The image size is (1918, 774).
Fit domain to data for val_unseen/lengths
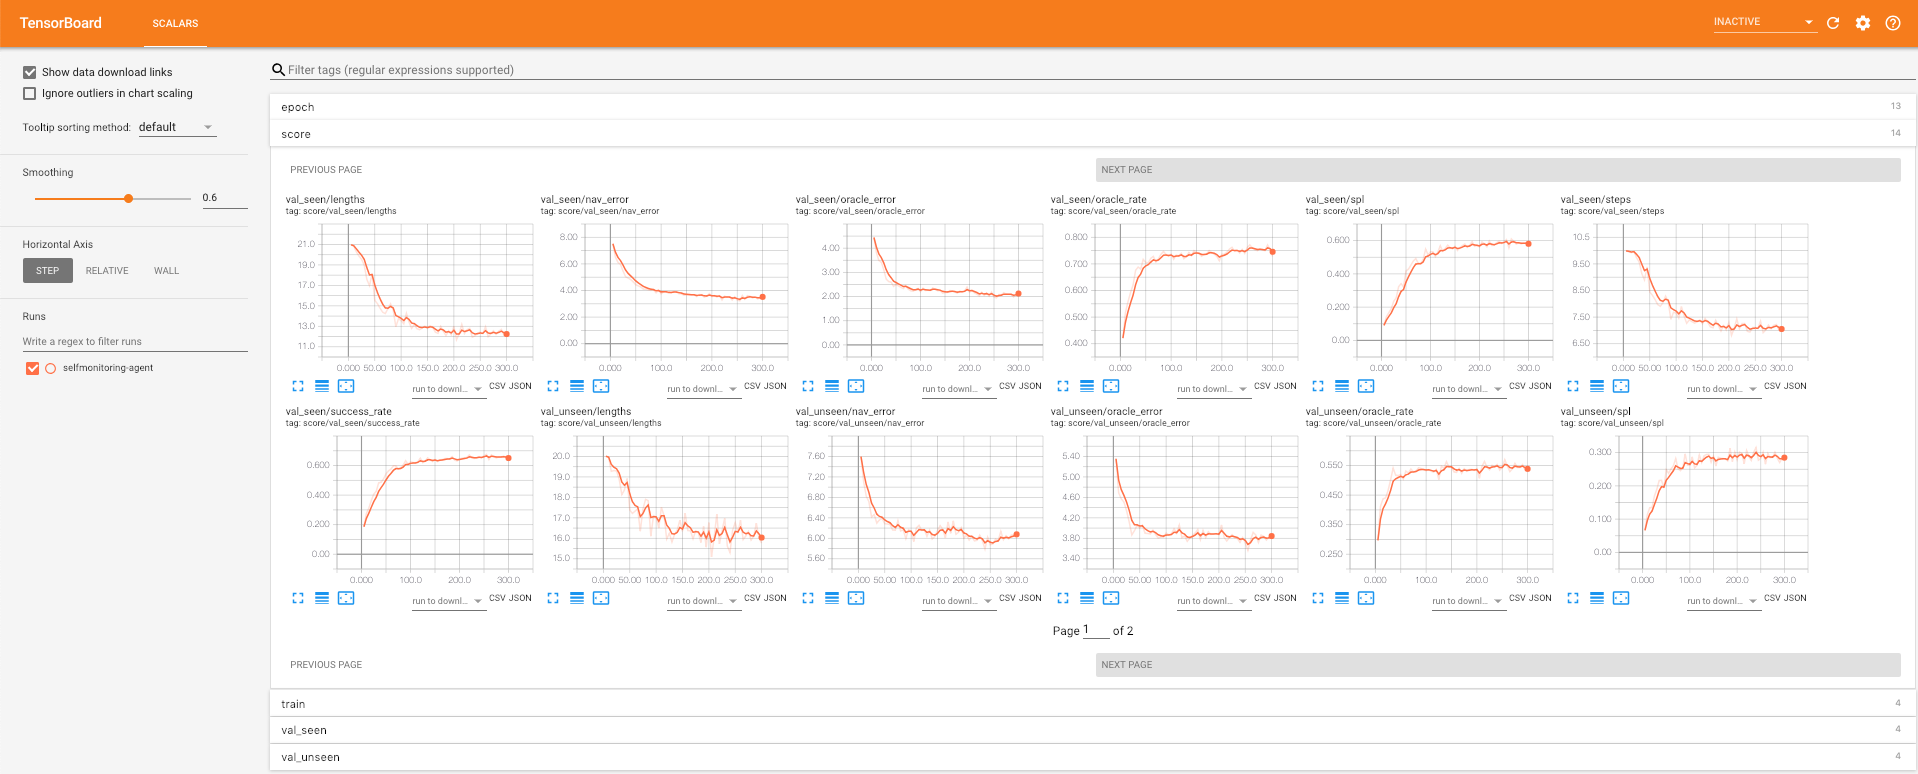point(601,598)
